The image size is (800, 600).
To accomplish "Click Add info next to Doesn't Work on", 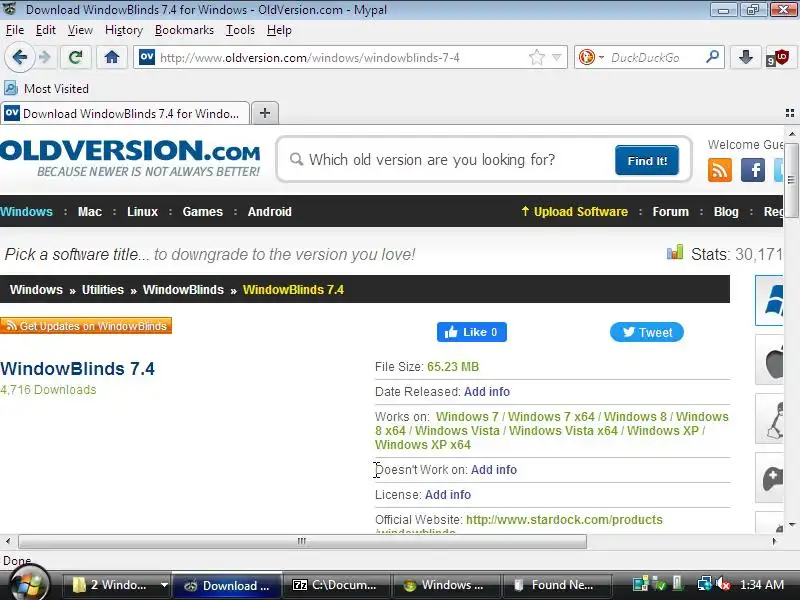I will [x=493, y=469].
